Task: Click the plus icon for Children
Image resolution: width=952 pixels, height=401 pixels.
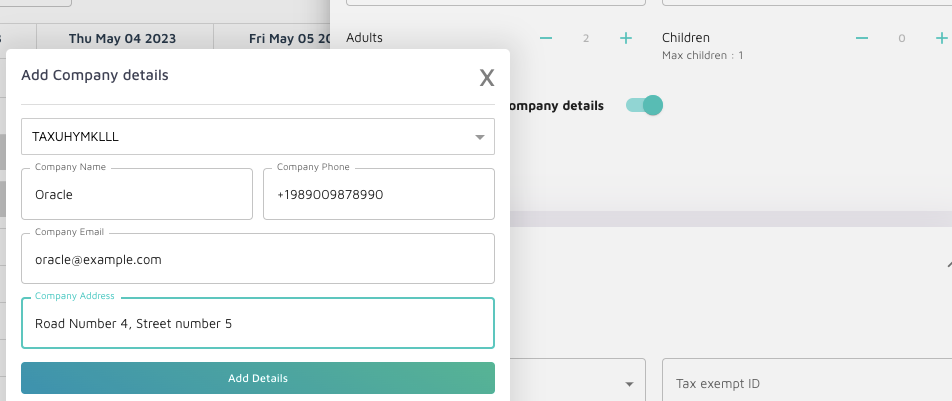Action: [941, 38]
